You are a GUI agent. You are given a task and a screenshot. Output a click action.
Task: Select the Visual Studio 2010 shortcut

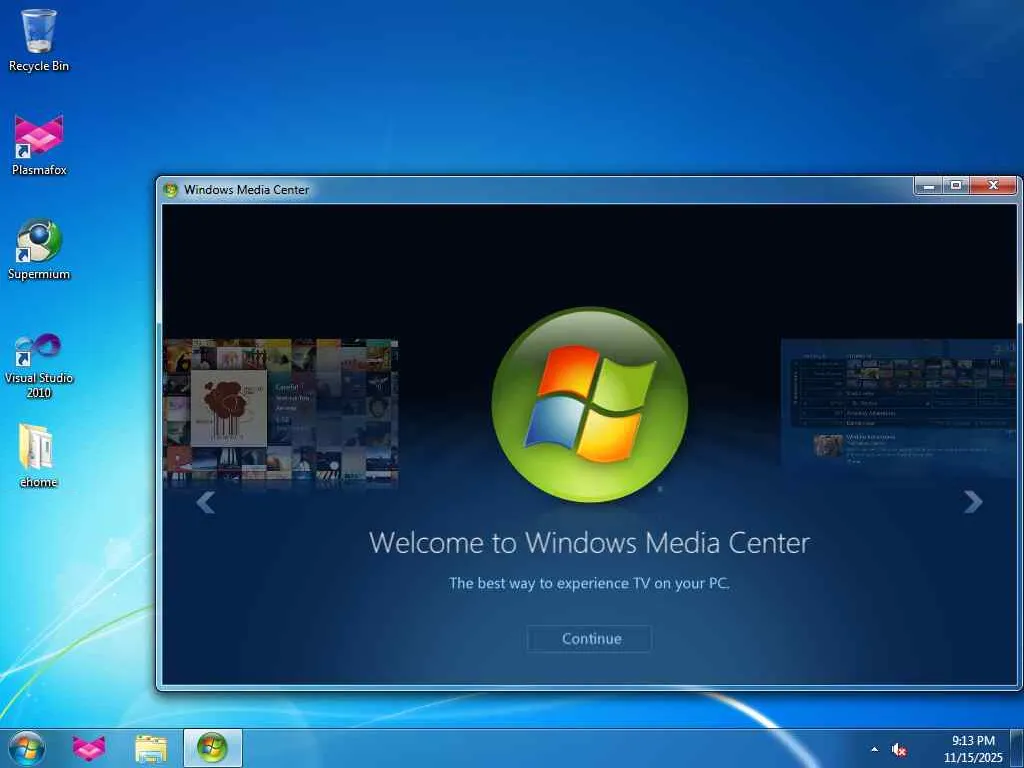coord(39,366)
